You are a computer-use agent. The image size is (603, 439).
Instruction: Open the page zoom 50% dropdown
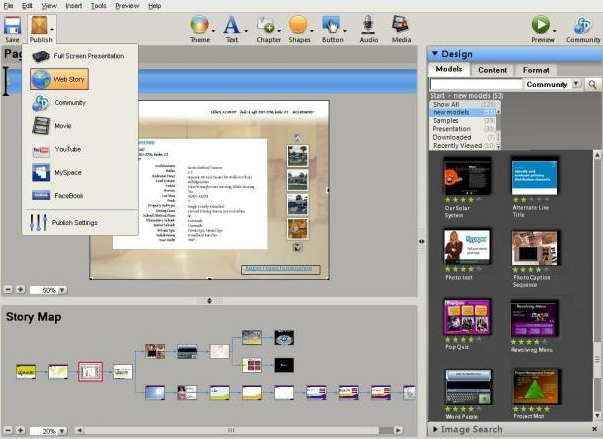(x=62, y=290)
